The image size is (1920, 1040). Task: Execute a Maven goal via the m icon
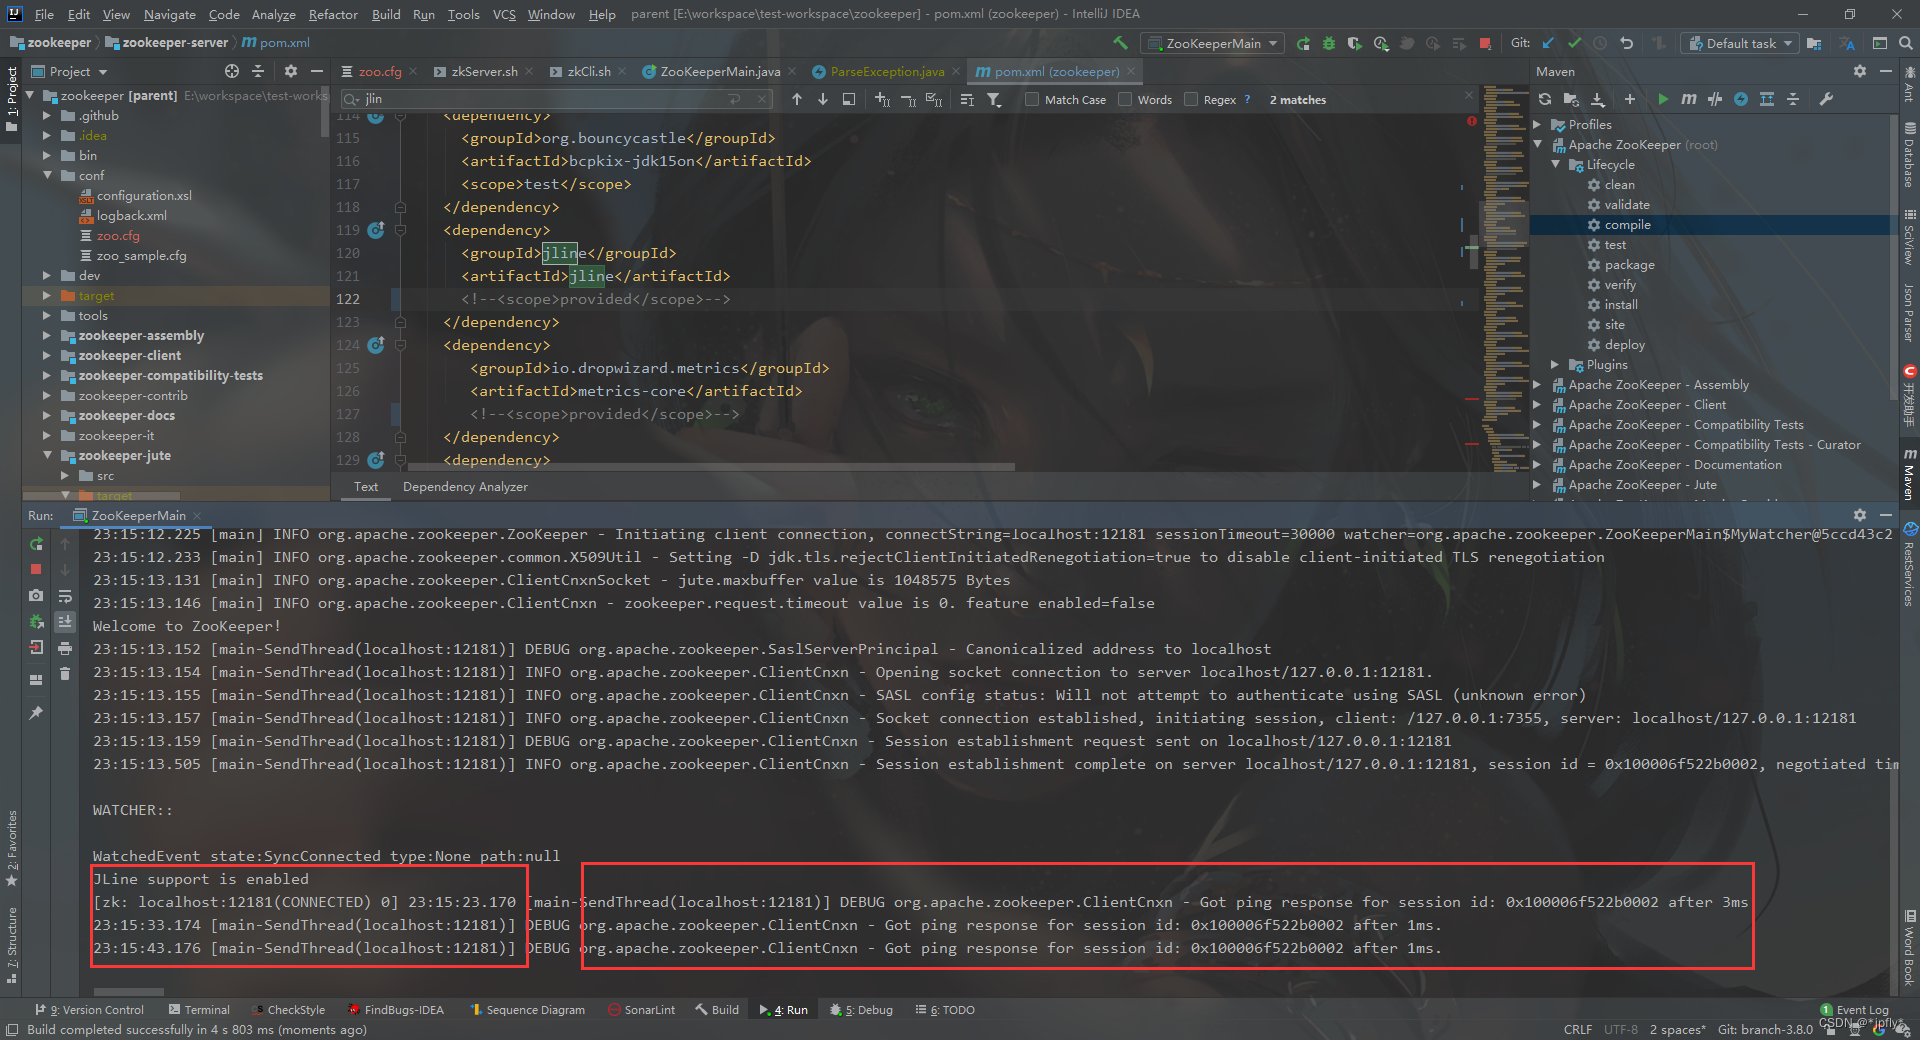pos(1689,99)
